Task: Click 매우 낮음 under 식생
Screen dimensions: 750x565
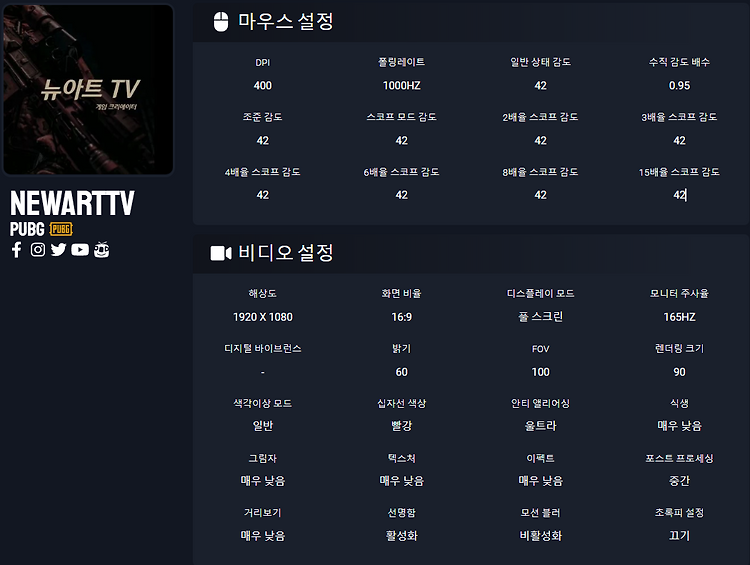Action: 680,426
